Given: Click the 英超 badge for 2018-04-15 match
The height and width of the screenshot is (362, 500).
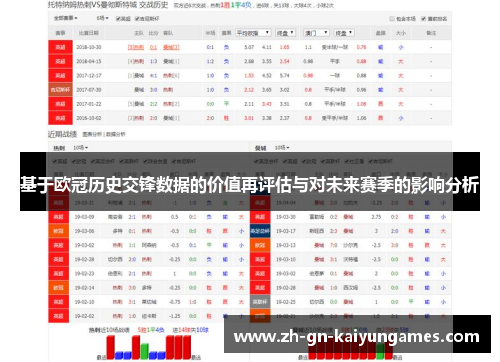Looking at the screenshot, I should tap(60, 61).
